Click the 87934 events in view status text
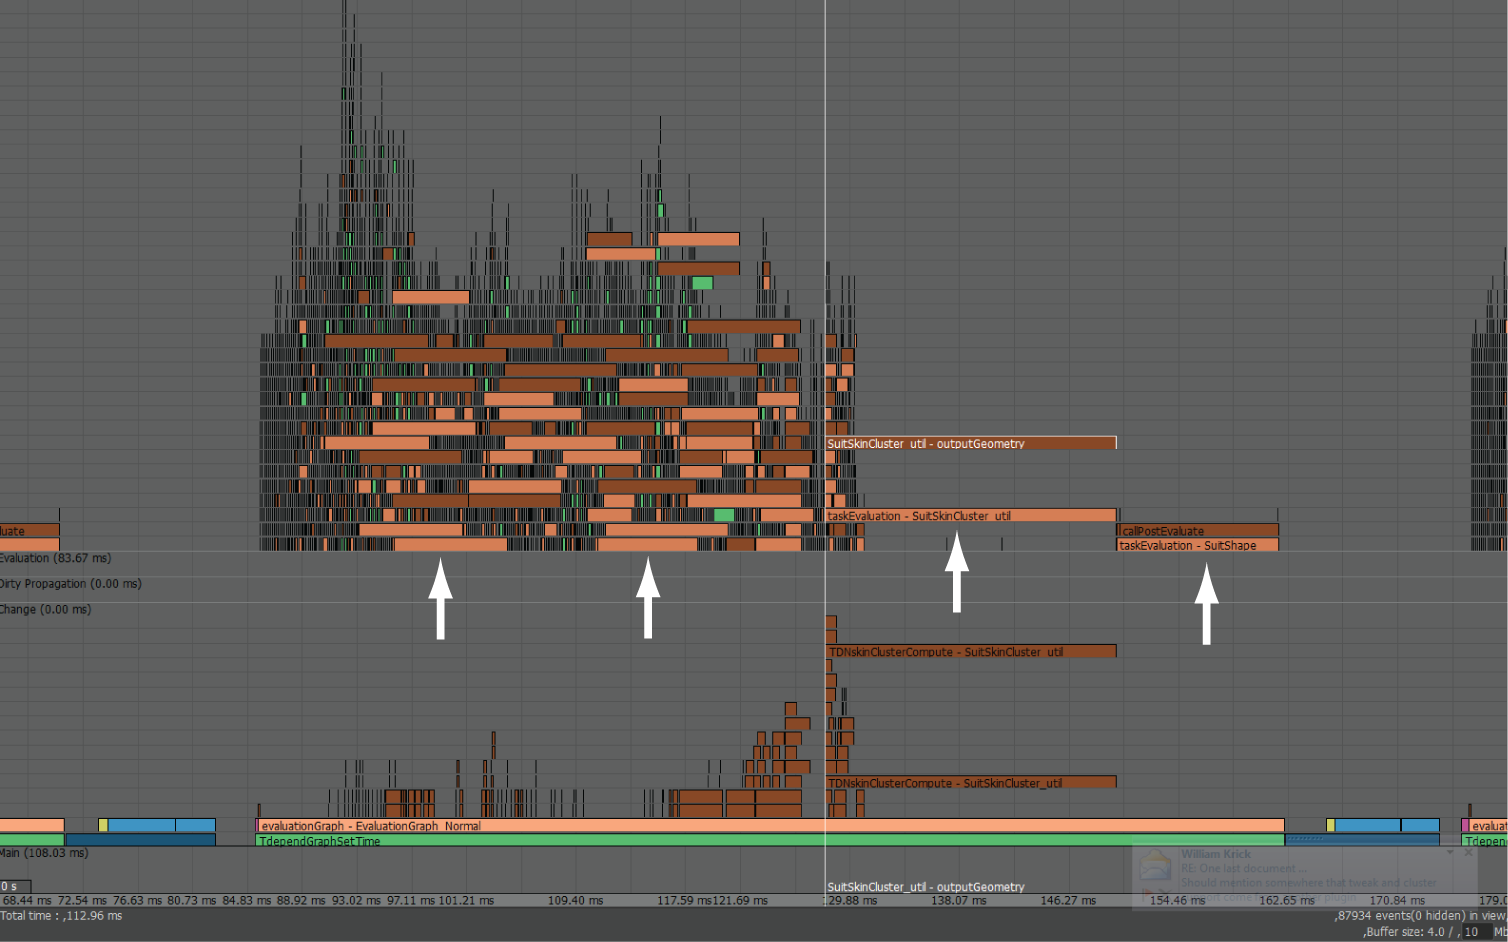 (1420, 915)
